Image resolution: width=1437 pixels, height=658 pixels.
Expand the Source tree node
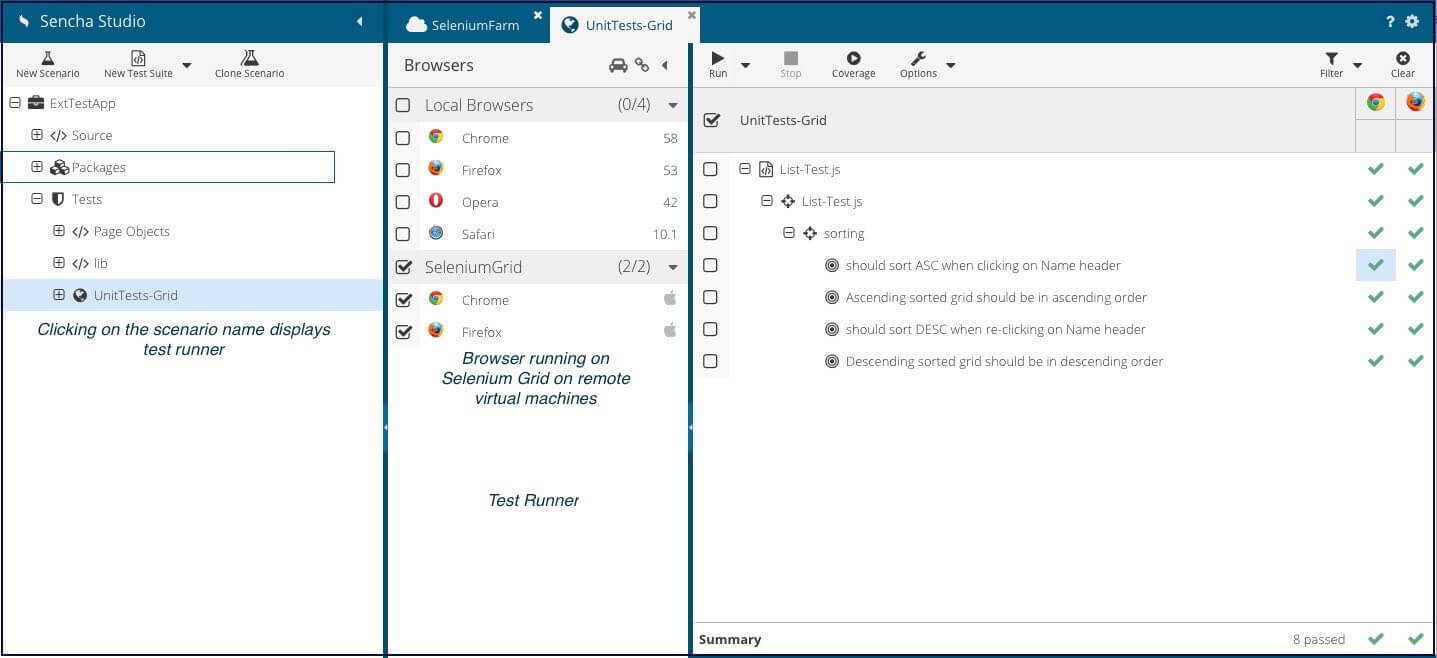pyautogui.click(x=37, y=135)
